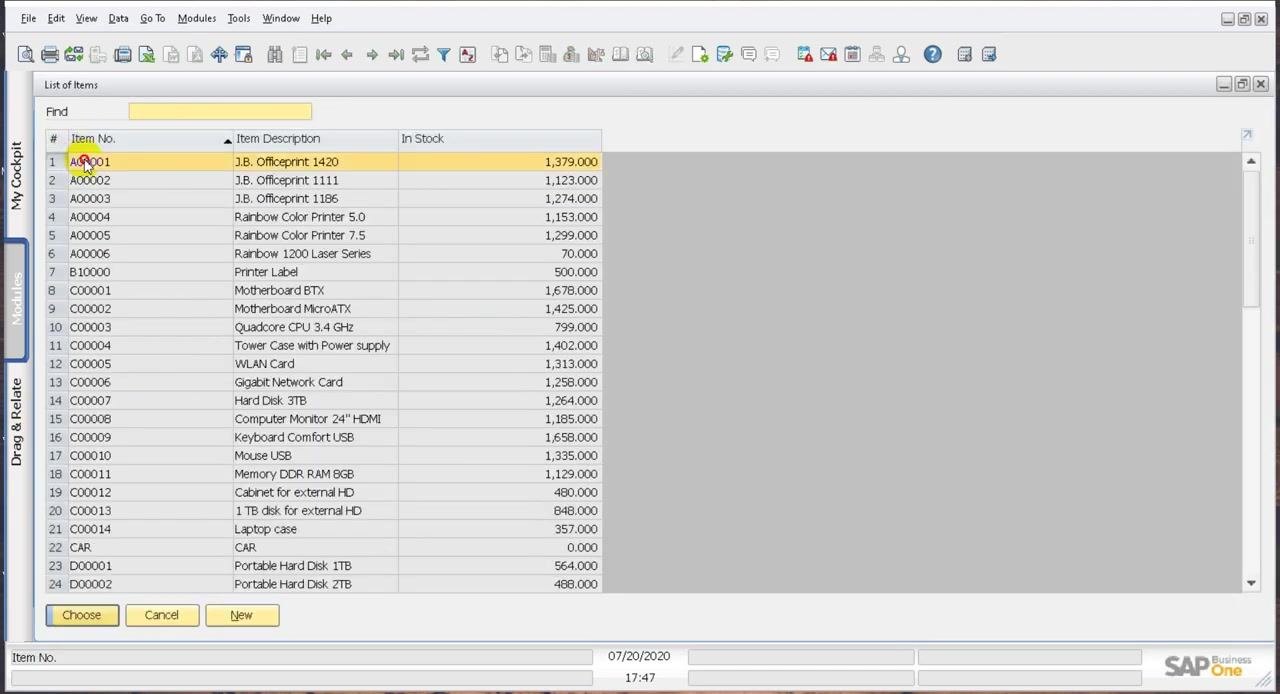The width and height of the screenshot is (1280, 694).
Task: Open the Help menu
Action: [x=321, y=18]
